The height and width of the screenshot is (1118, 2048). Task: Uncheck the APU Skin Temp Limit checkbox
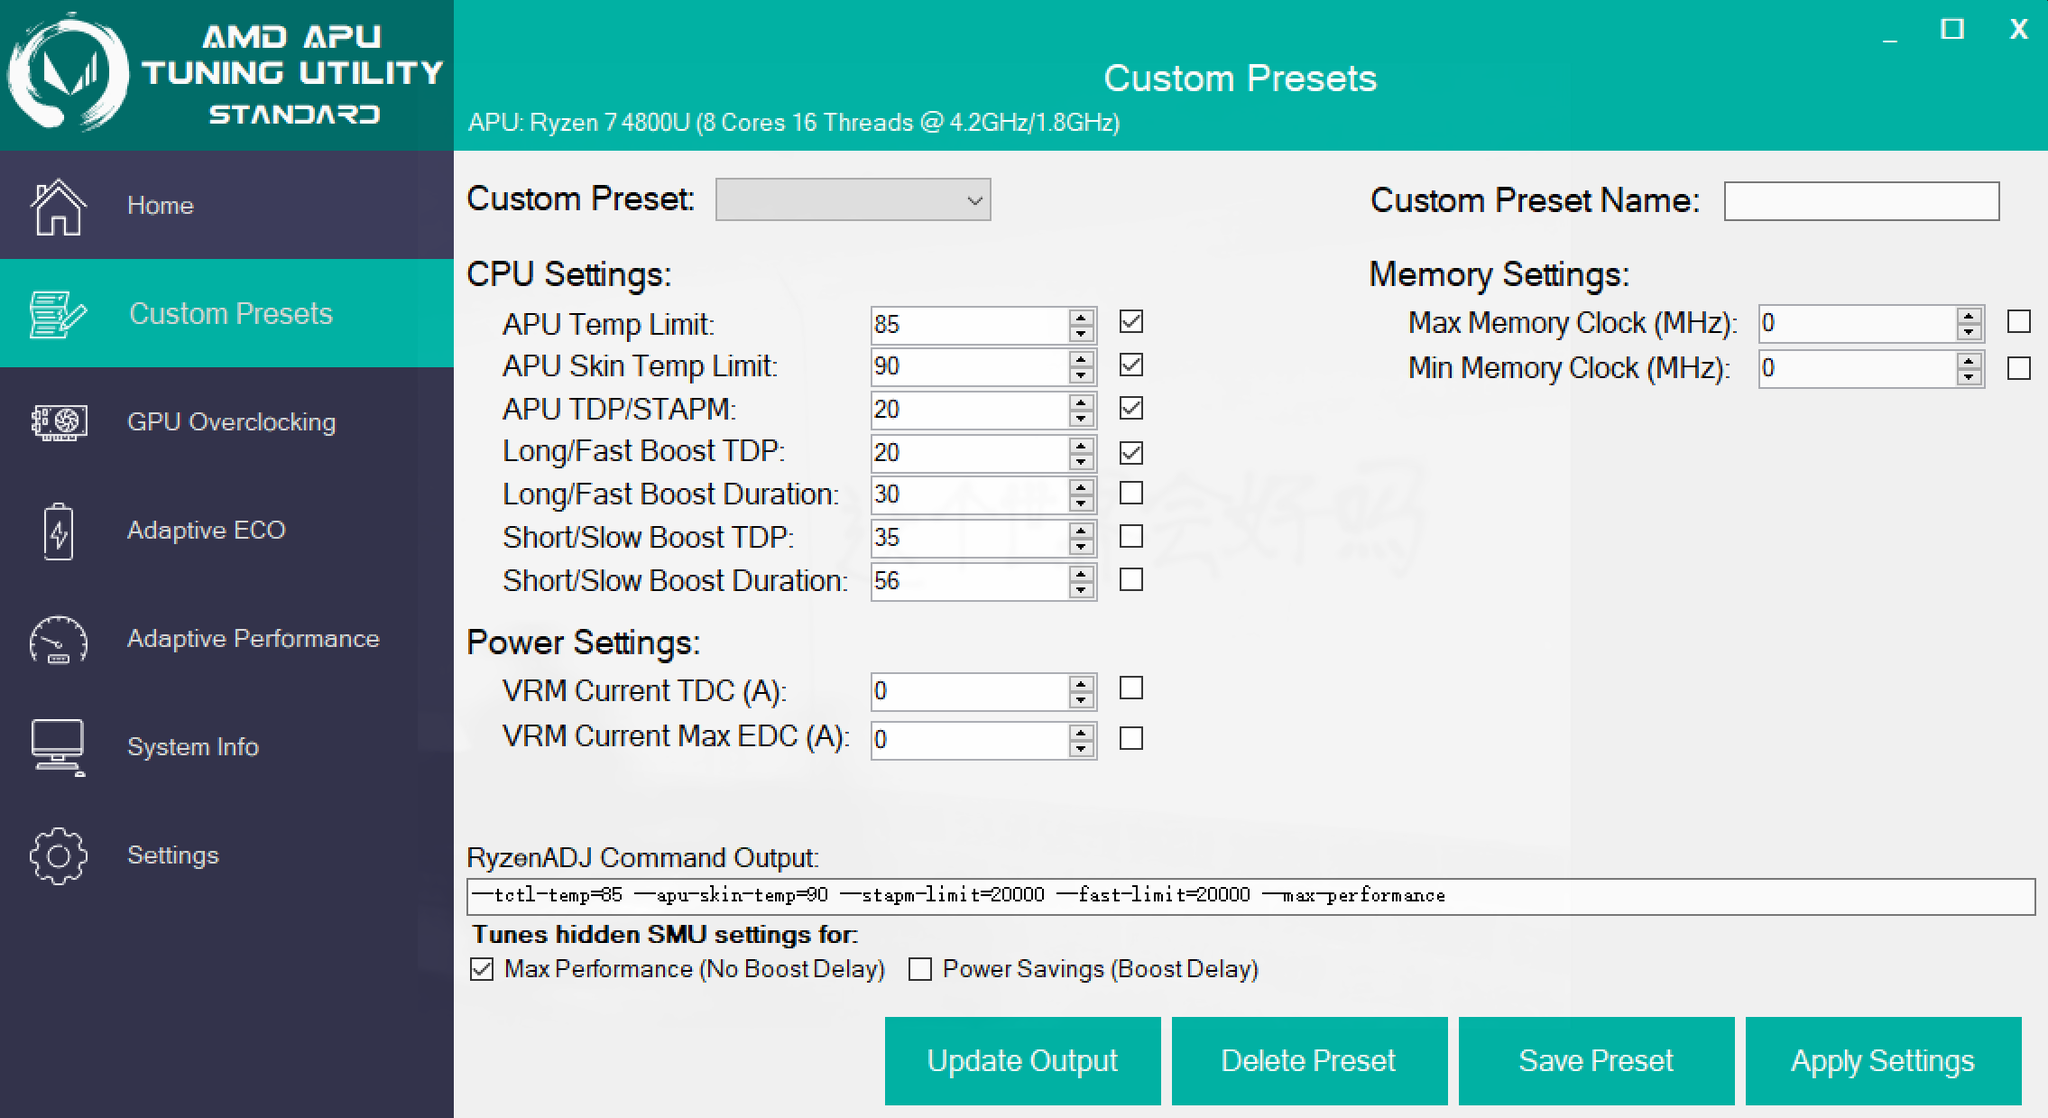point(1131,364)
